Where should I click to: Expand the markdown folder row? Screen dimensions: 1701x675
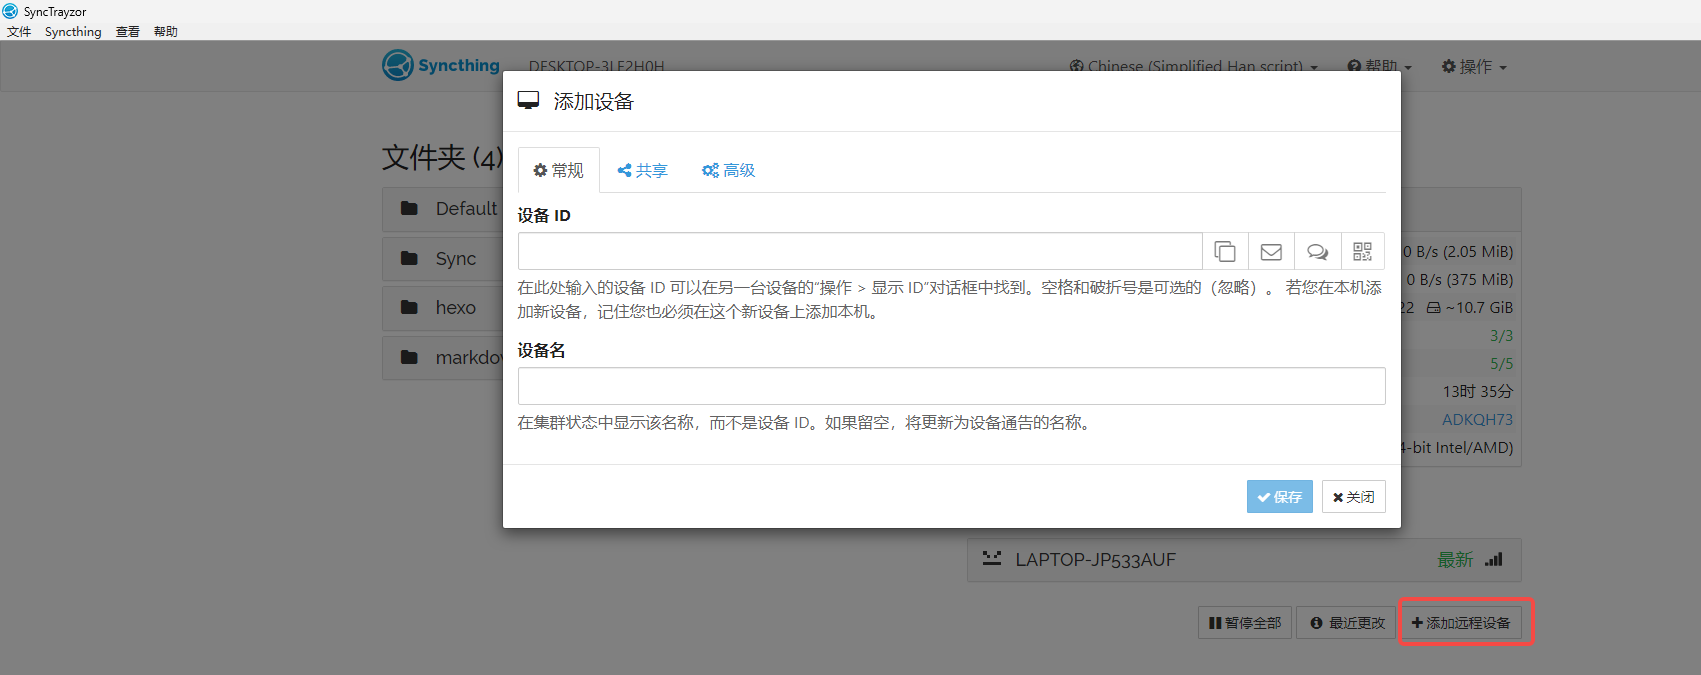[x=443, y=357]
